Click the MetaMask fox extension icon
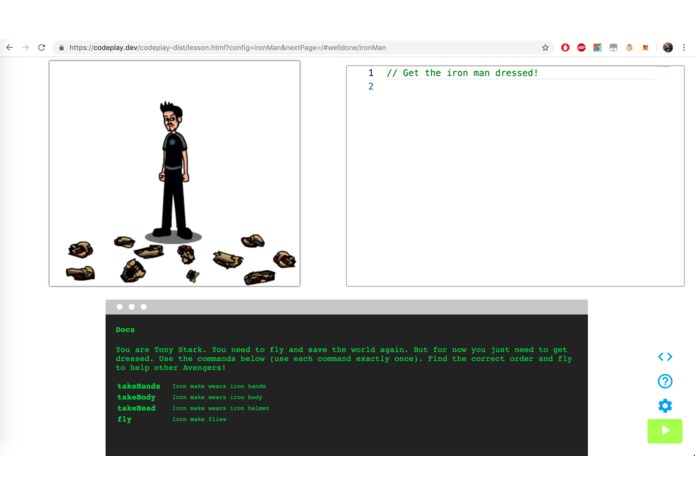 click(645, 47)
